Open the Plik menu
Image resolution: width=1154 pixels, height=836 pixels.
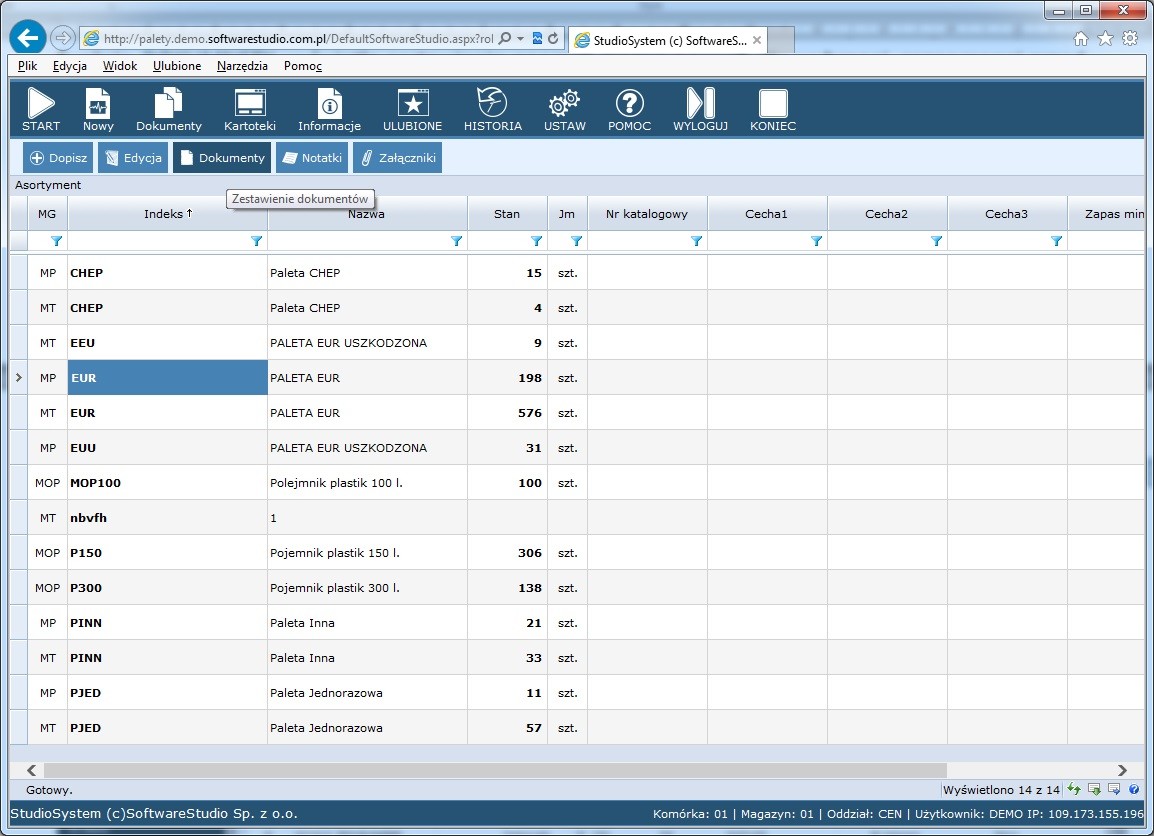tap(27, 65)
